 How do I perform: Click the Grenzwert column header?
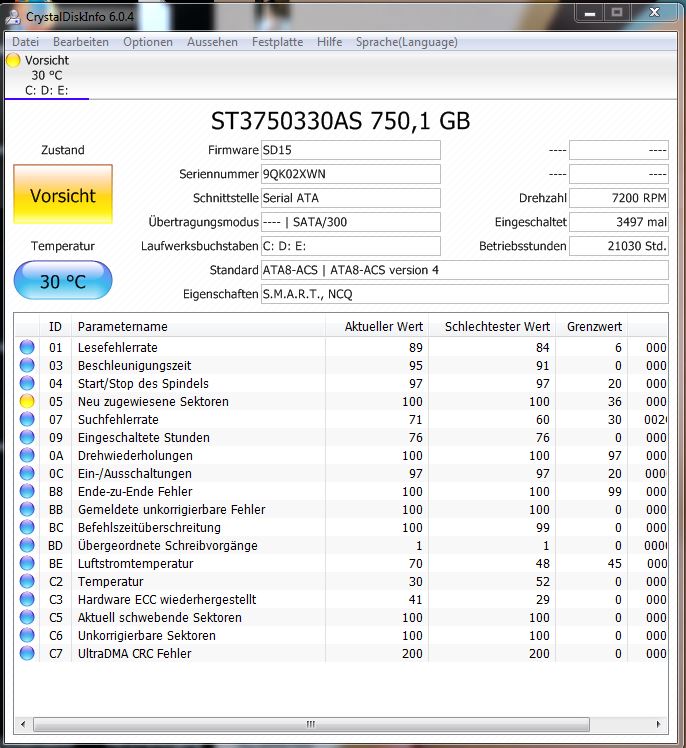tap(592, 326)
